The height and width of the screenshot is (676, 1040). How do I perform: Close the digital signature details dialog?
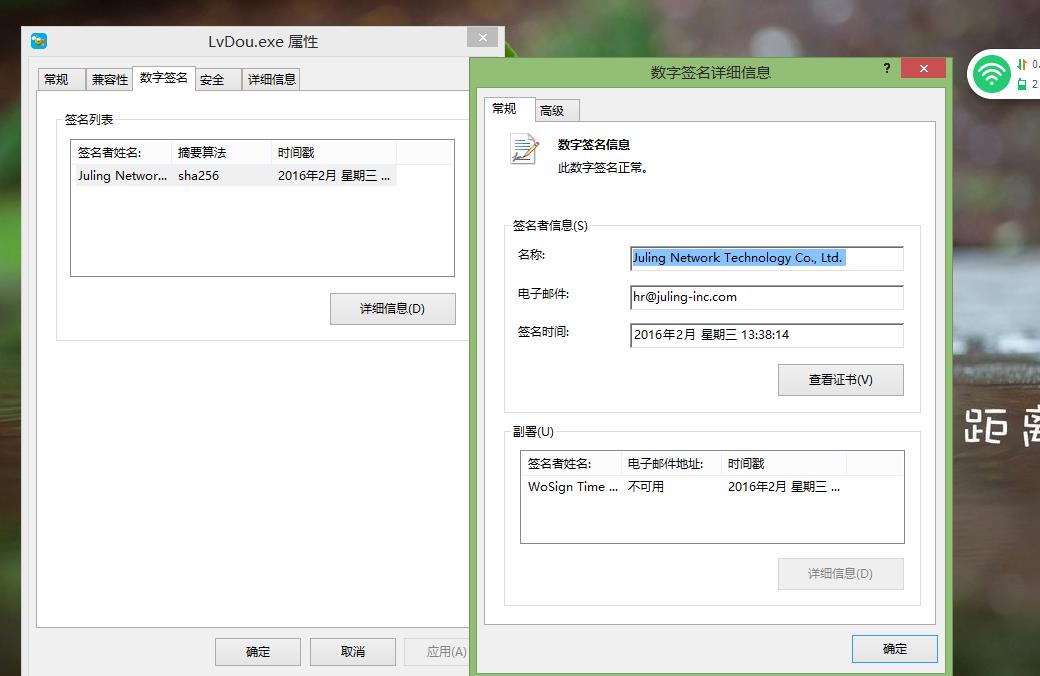[x=923, y=68]
